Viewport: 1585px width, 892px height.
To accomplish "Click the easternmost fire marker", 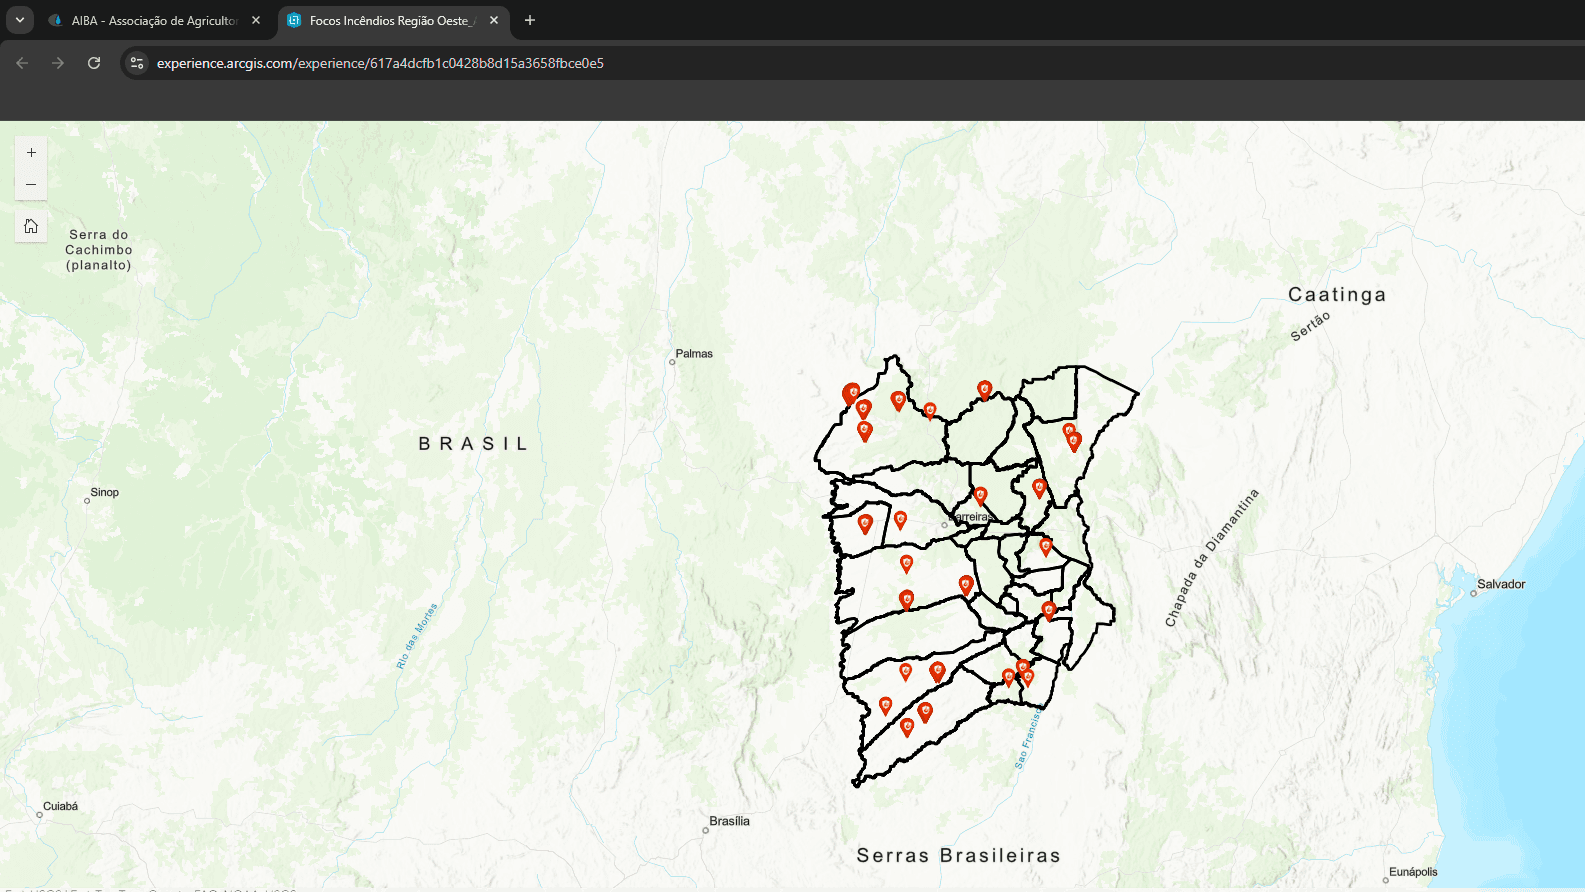I will pos(1074,441).
